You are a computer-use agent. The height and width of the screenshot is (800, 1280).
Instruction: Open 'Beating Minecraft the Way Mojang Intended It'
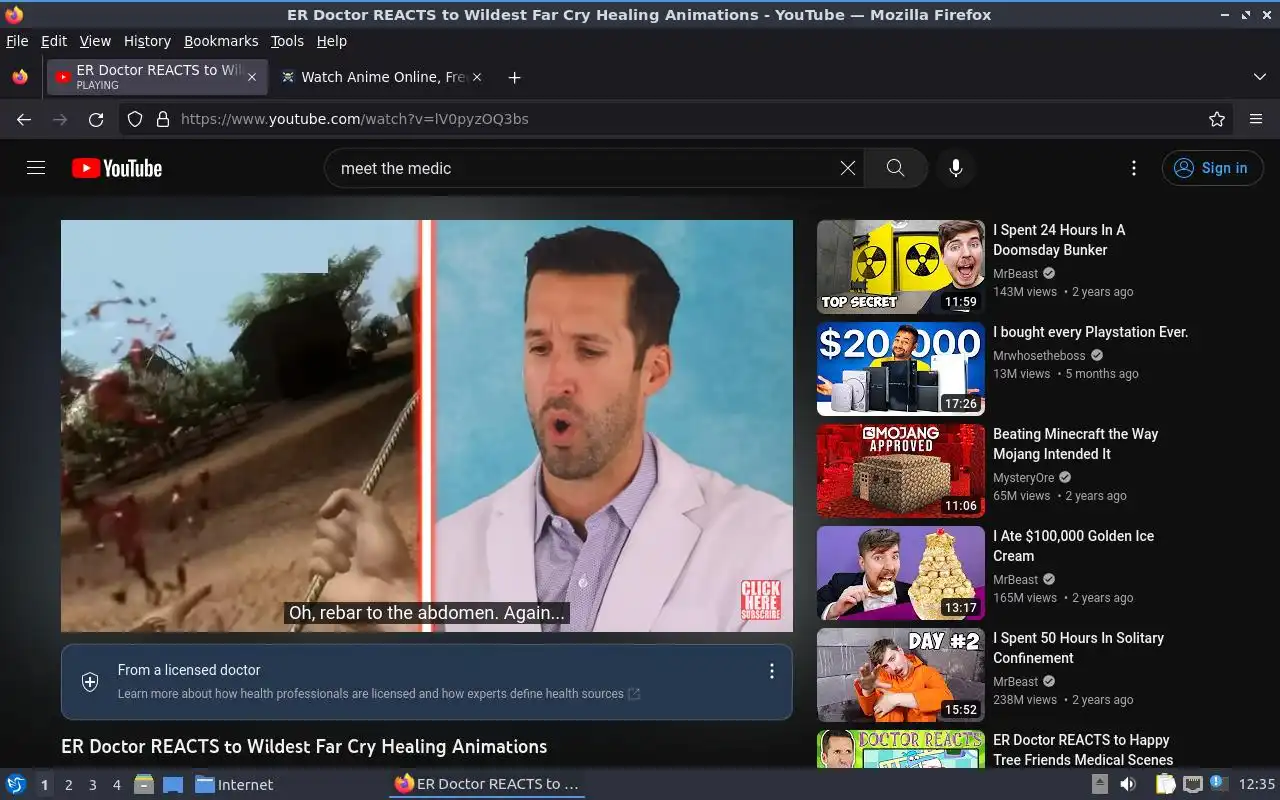pos(1075,444)
